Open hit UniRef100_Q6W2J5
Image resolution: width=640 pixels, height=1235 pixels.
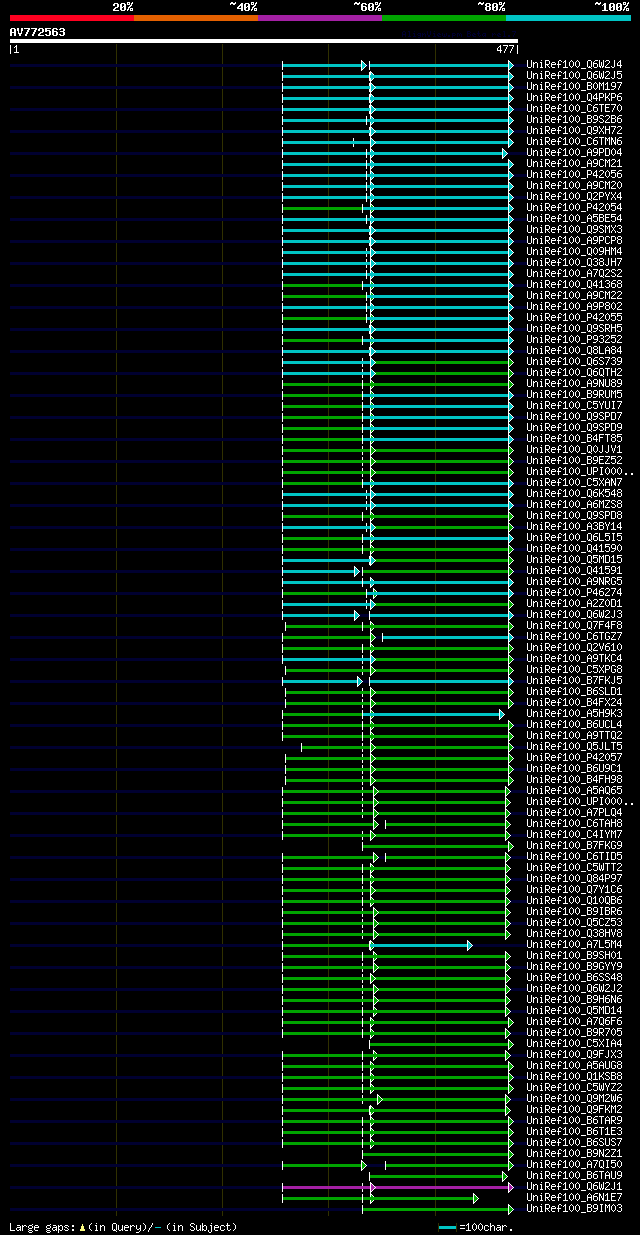[574, 76]
